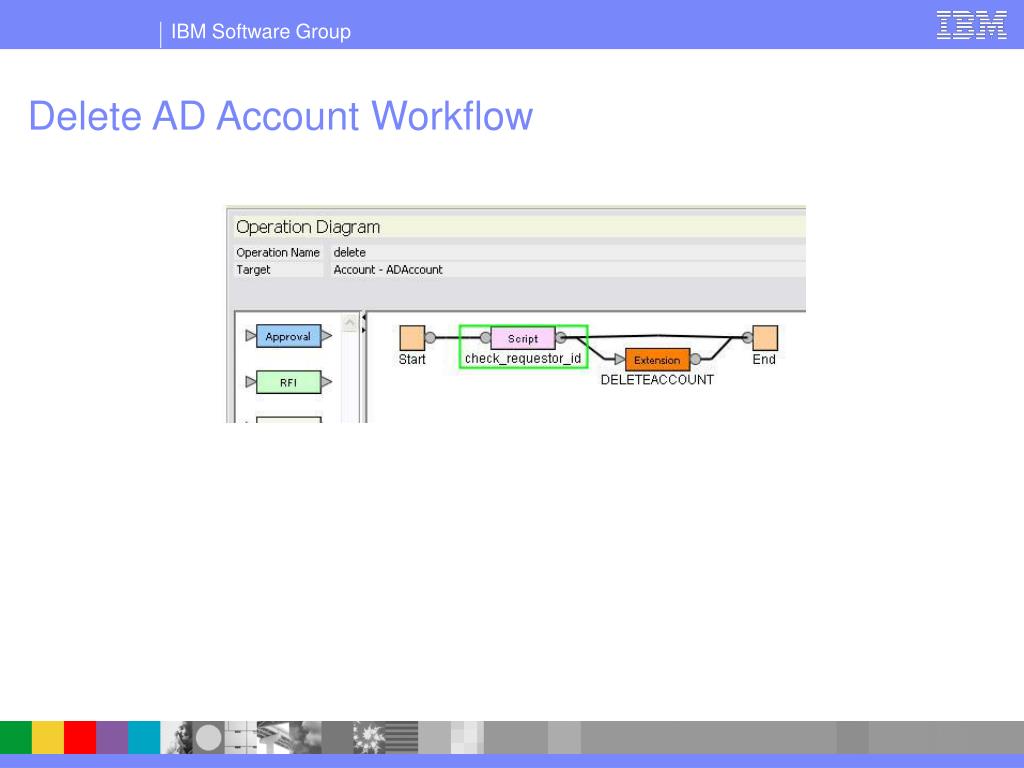Select the Approval node in the palette
Screen dimensions: 1024x768
[289, 336]
